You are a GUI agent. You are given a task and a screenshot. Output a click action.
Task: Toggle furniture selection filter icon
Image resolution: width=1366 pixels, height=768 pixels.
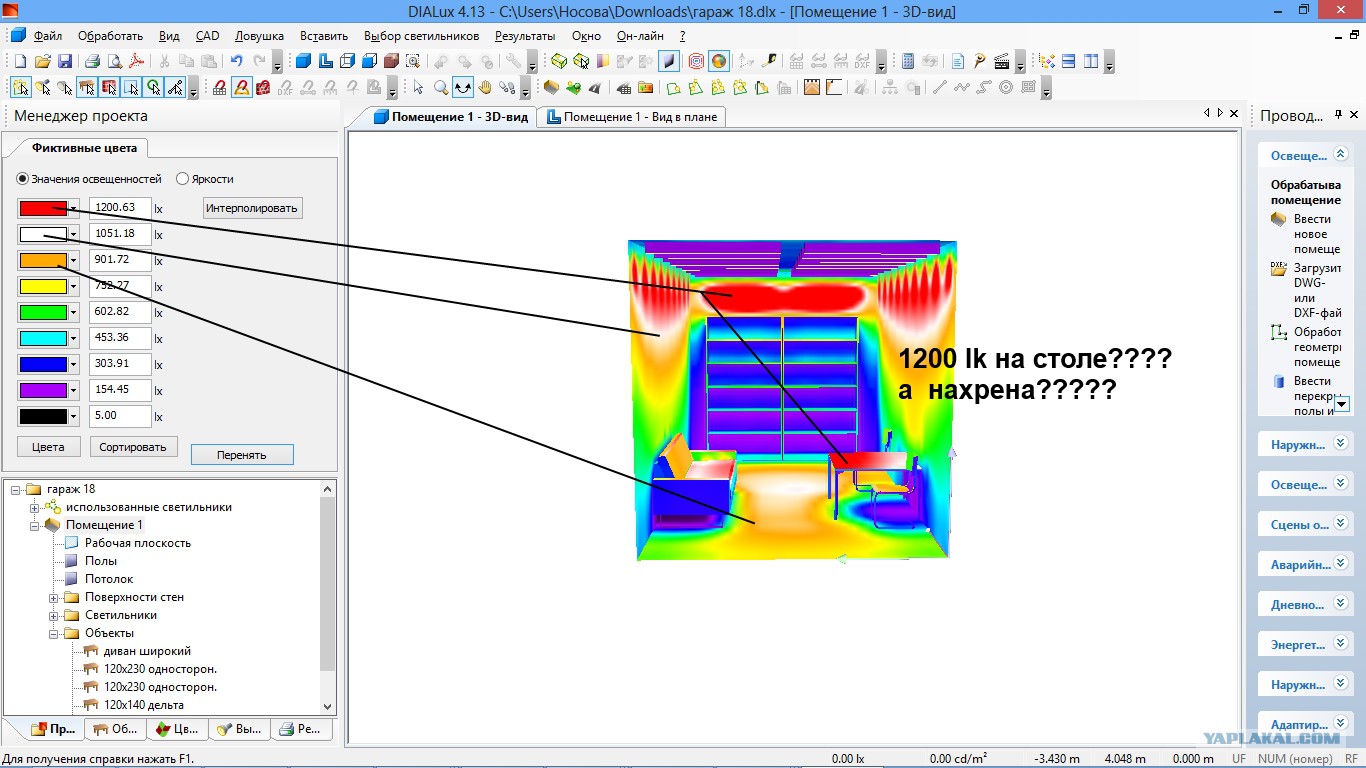coord(87,87)
